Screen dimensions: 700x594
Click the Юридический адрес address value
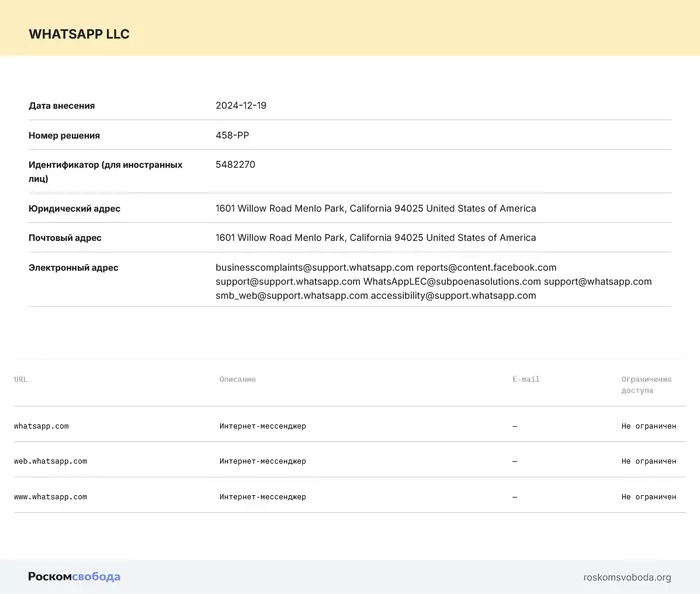coord(375,209)
